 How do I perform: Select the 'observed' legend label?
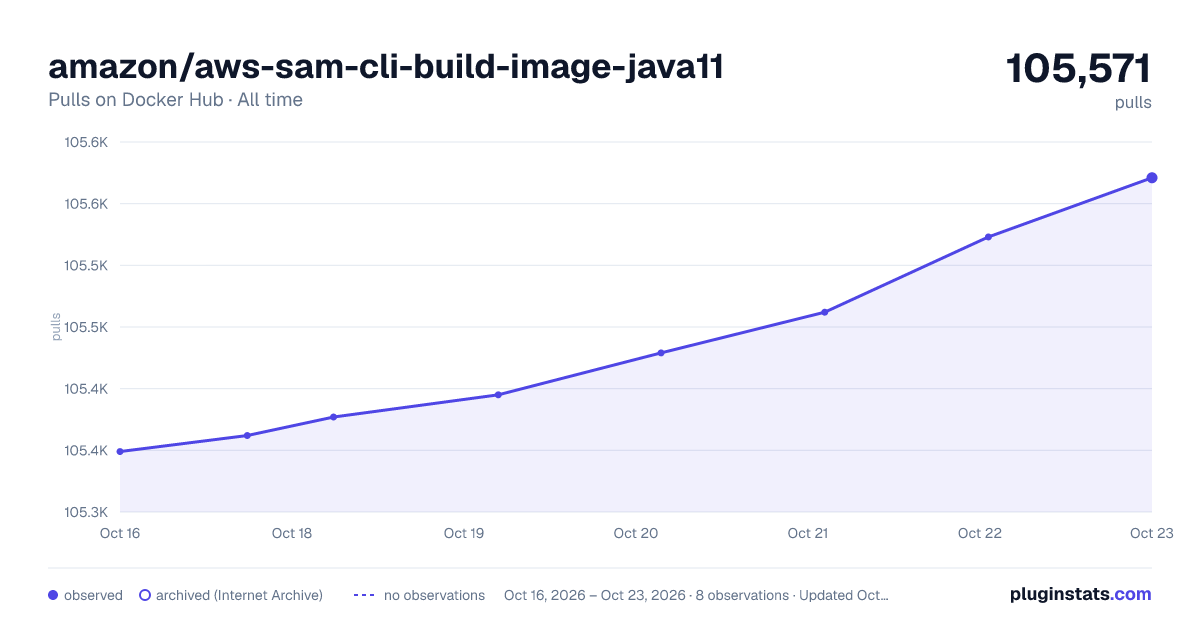pos(93,595)
